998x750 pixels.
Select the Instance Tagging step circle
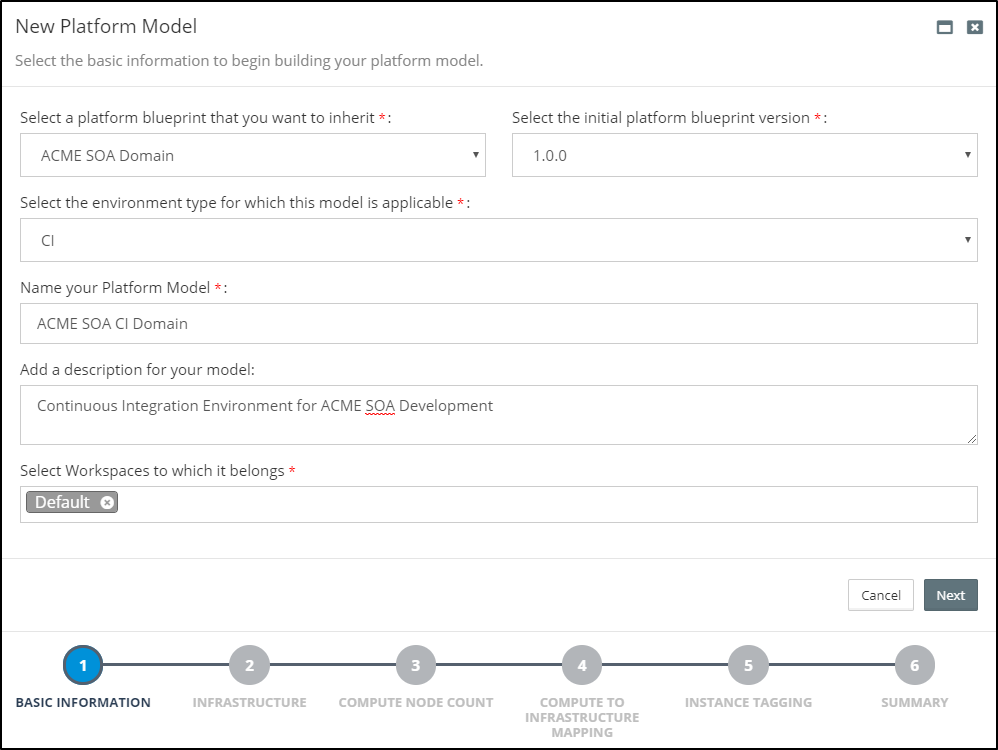coord(748,664)
